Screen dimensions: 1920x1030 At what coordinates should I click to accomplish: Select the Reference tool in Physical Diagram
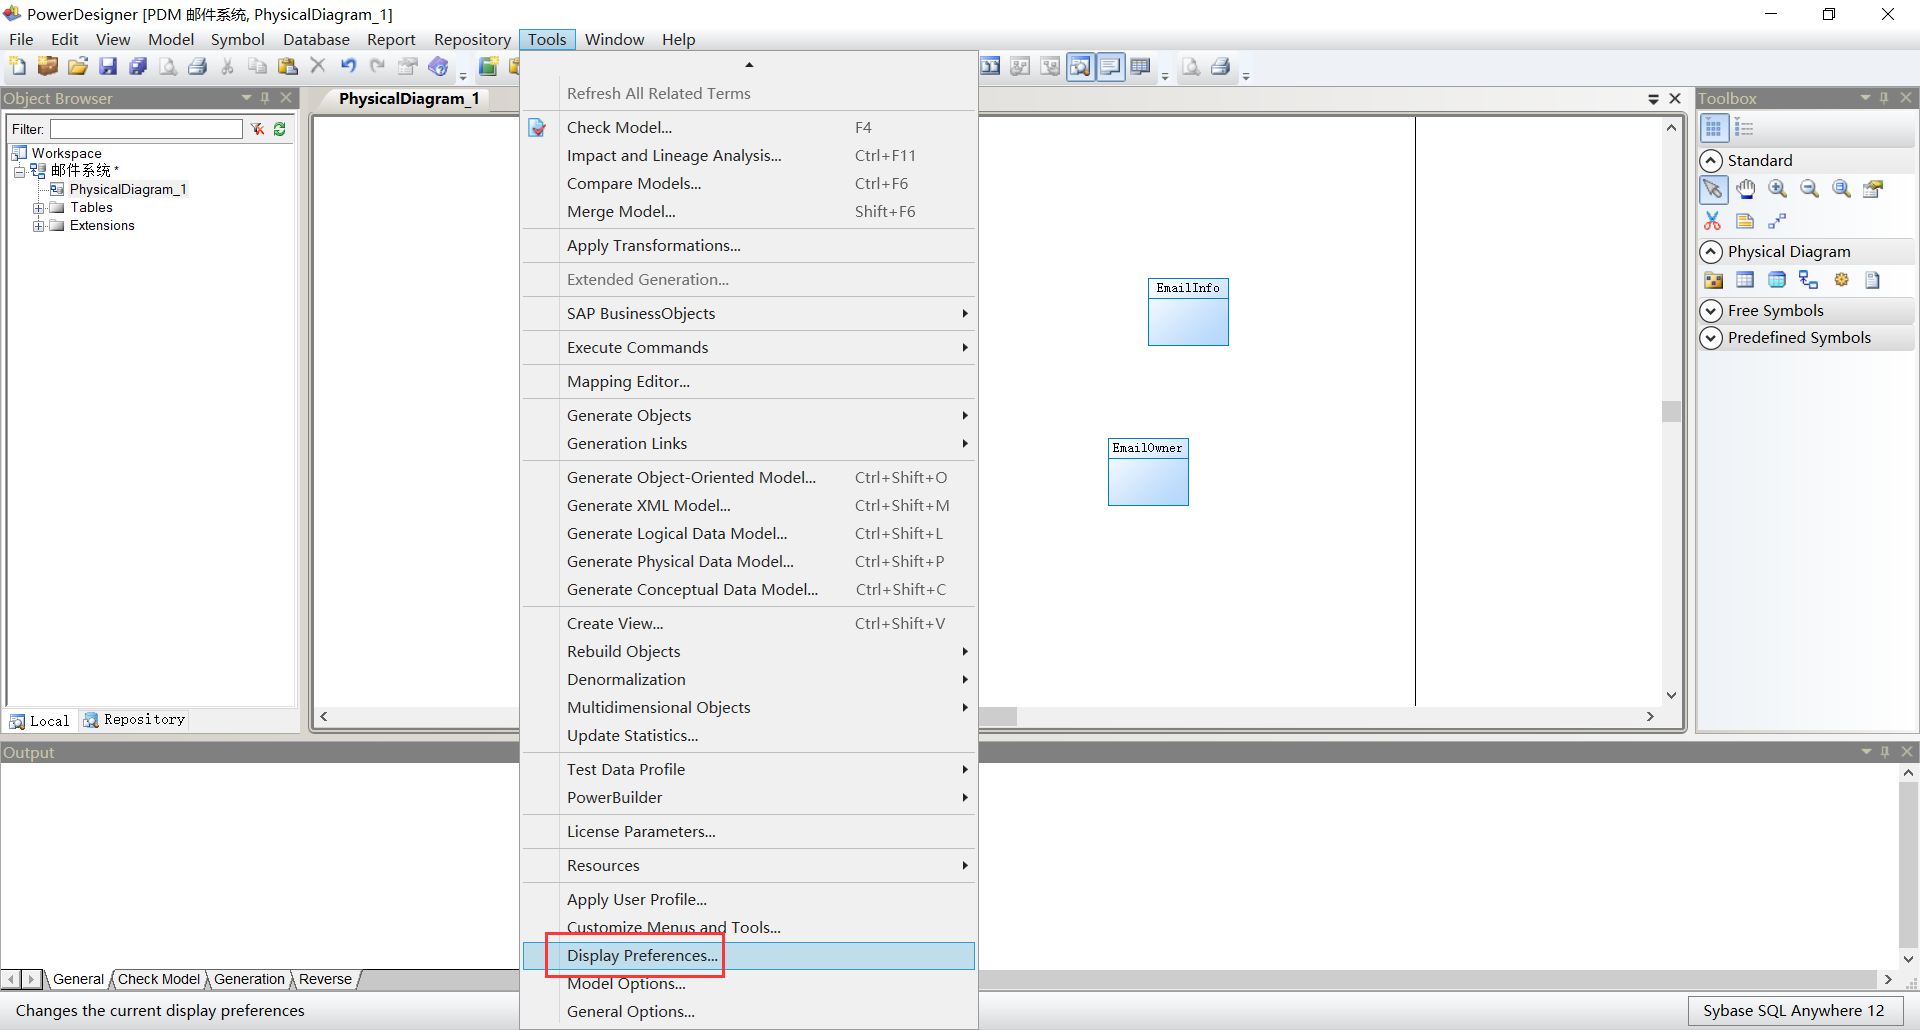click(x=1809, y=280)
